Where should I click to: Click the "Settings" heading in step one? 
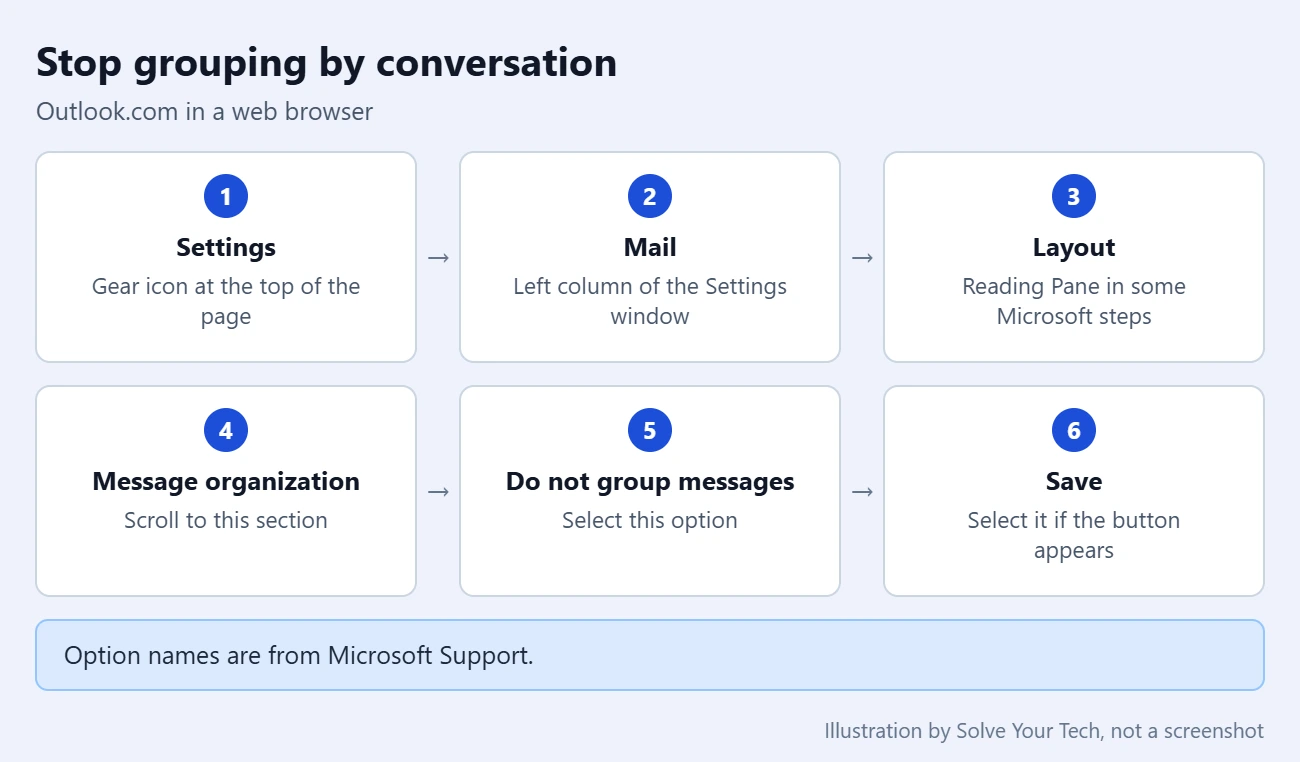(226, 247)
